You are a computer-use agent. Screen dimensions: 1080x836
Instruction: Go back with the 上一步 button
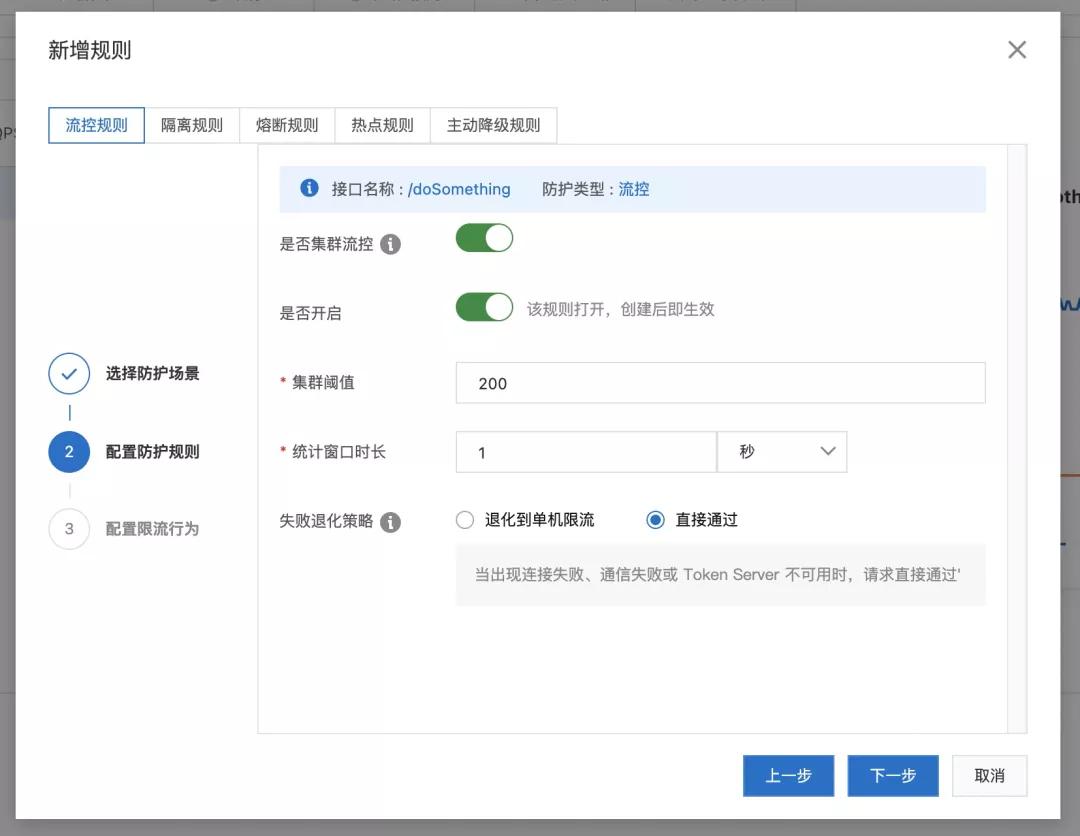click(788, 776)
